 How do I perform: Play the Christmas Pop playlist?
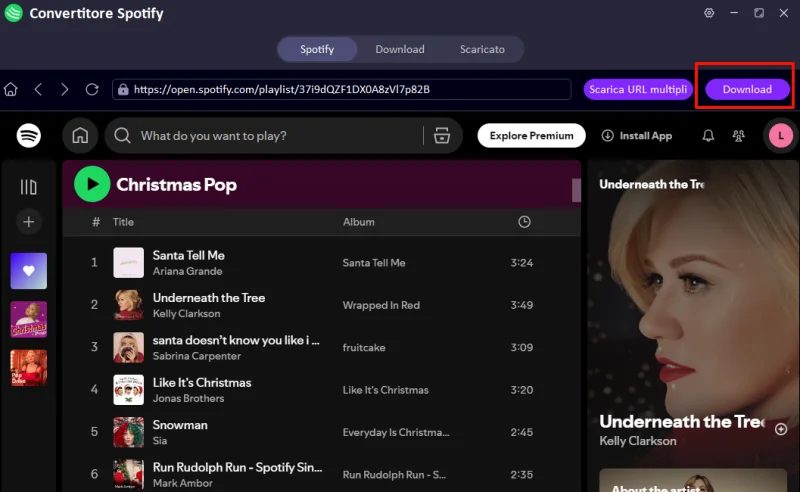[92, 184]
